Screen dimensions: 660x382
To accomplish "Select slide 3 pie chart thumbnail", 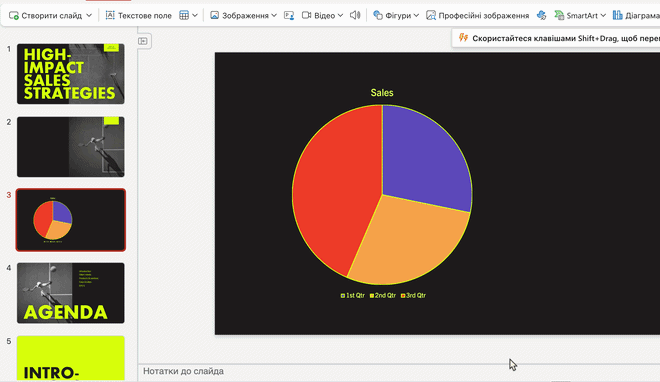I will click(71, 220).
